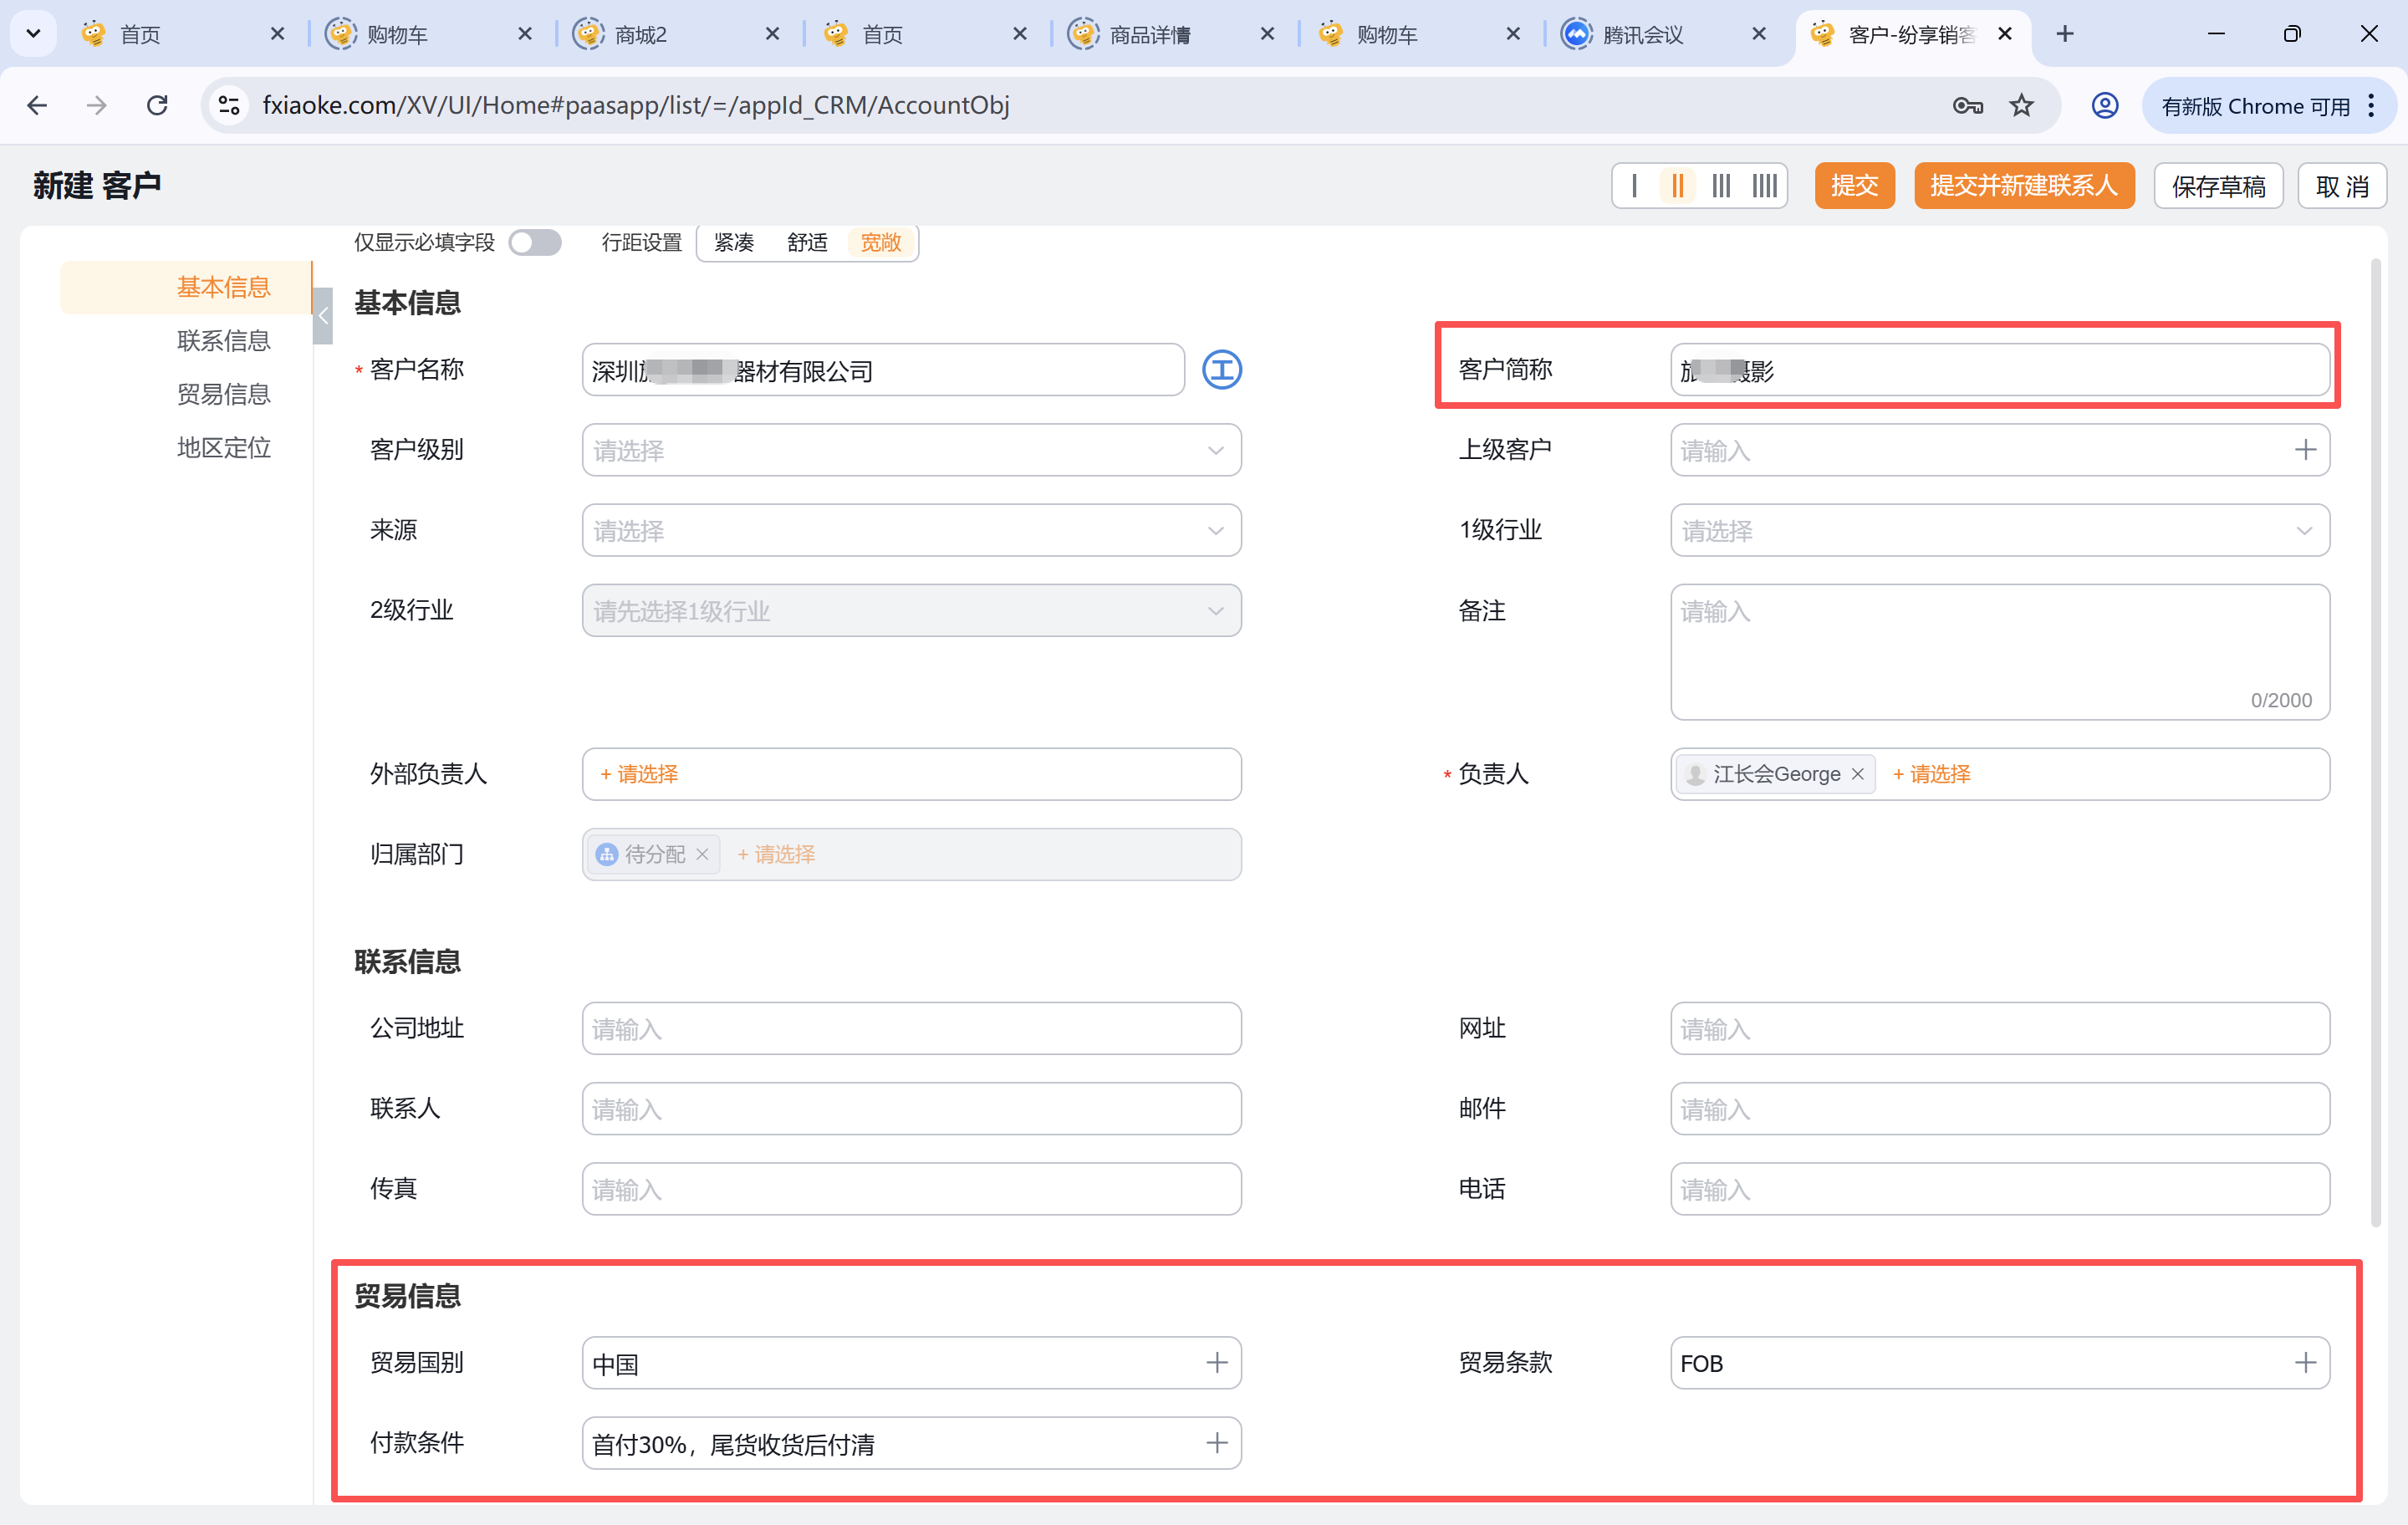Expand the 1级行业 dropdown

coord(1999,530)
